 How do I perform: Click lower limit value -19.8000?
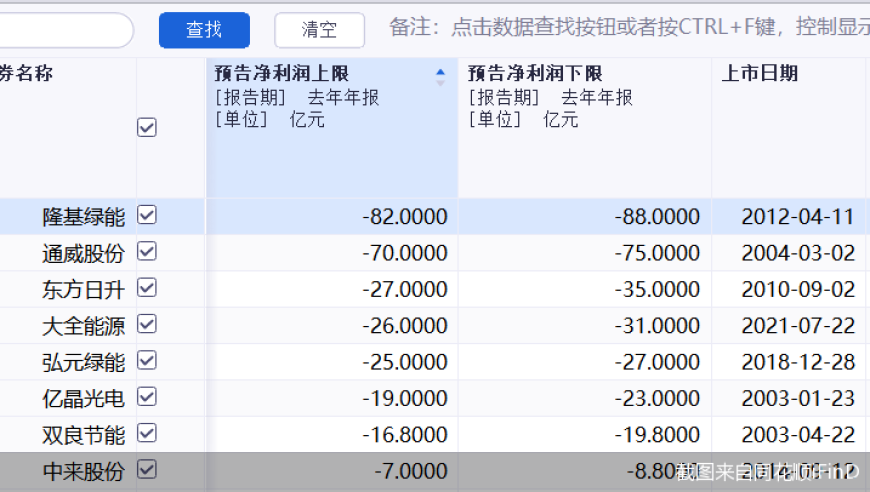(657, 435)
